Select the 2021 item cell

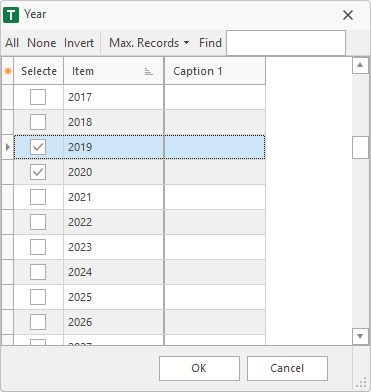click(x=113, y=197)
